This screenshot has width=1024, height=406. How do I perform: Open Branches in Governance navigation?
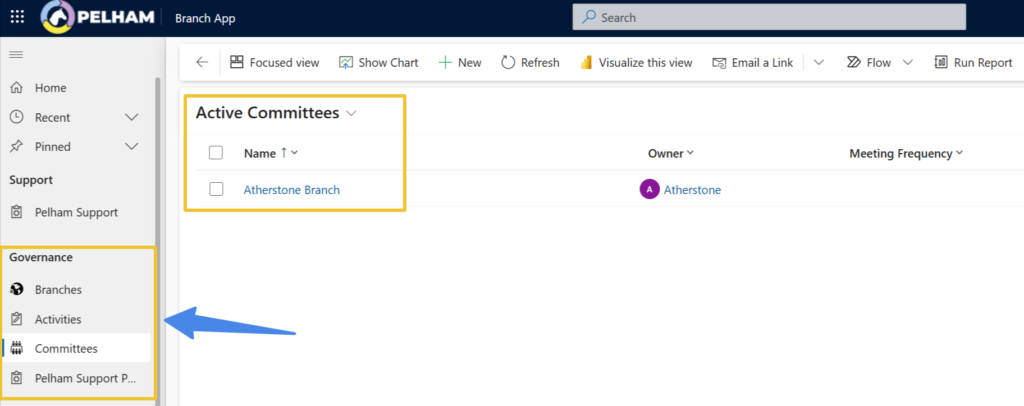coord(58,289)
